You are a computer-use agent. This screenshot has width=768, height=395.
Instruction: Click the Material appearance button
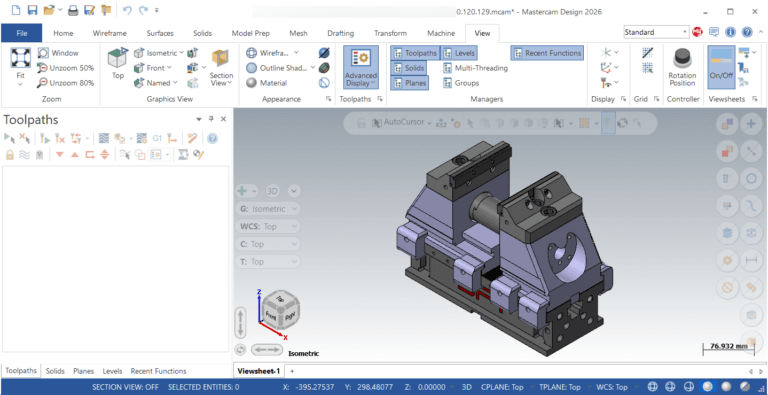(267, 83)
